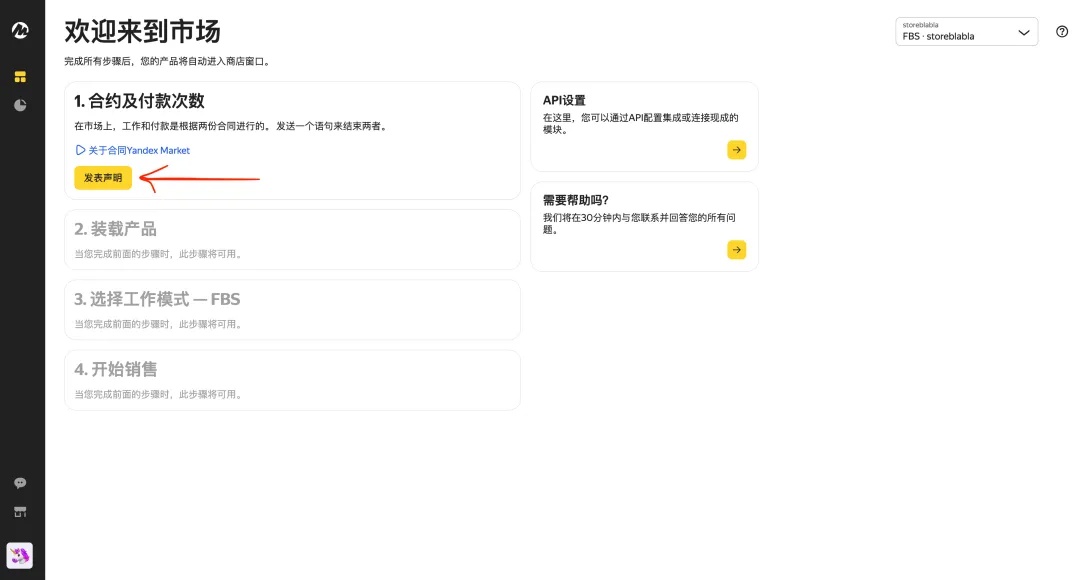This screenshot has width=1080, height=580.
Task: Open the 关于合同Yandex Market video link
Action: (132, 150)
